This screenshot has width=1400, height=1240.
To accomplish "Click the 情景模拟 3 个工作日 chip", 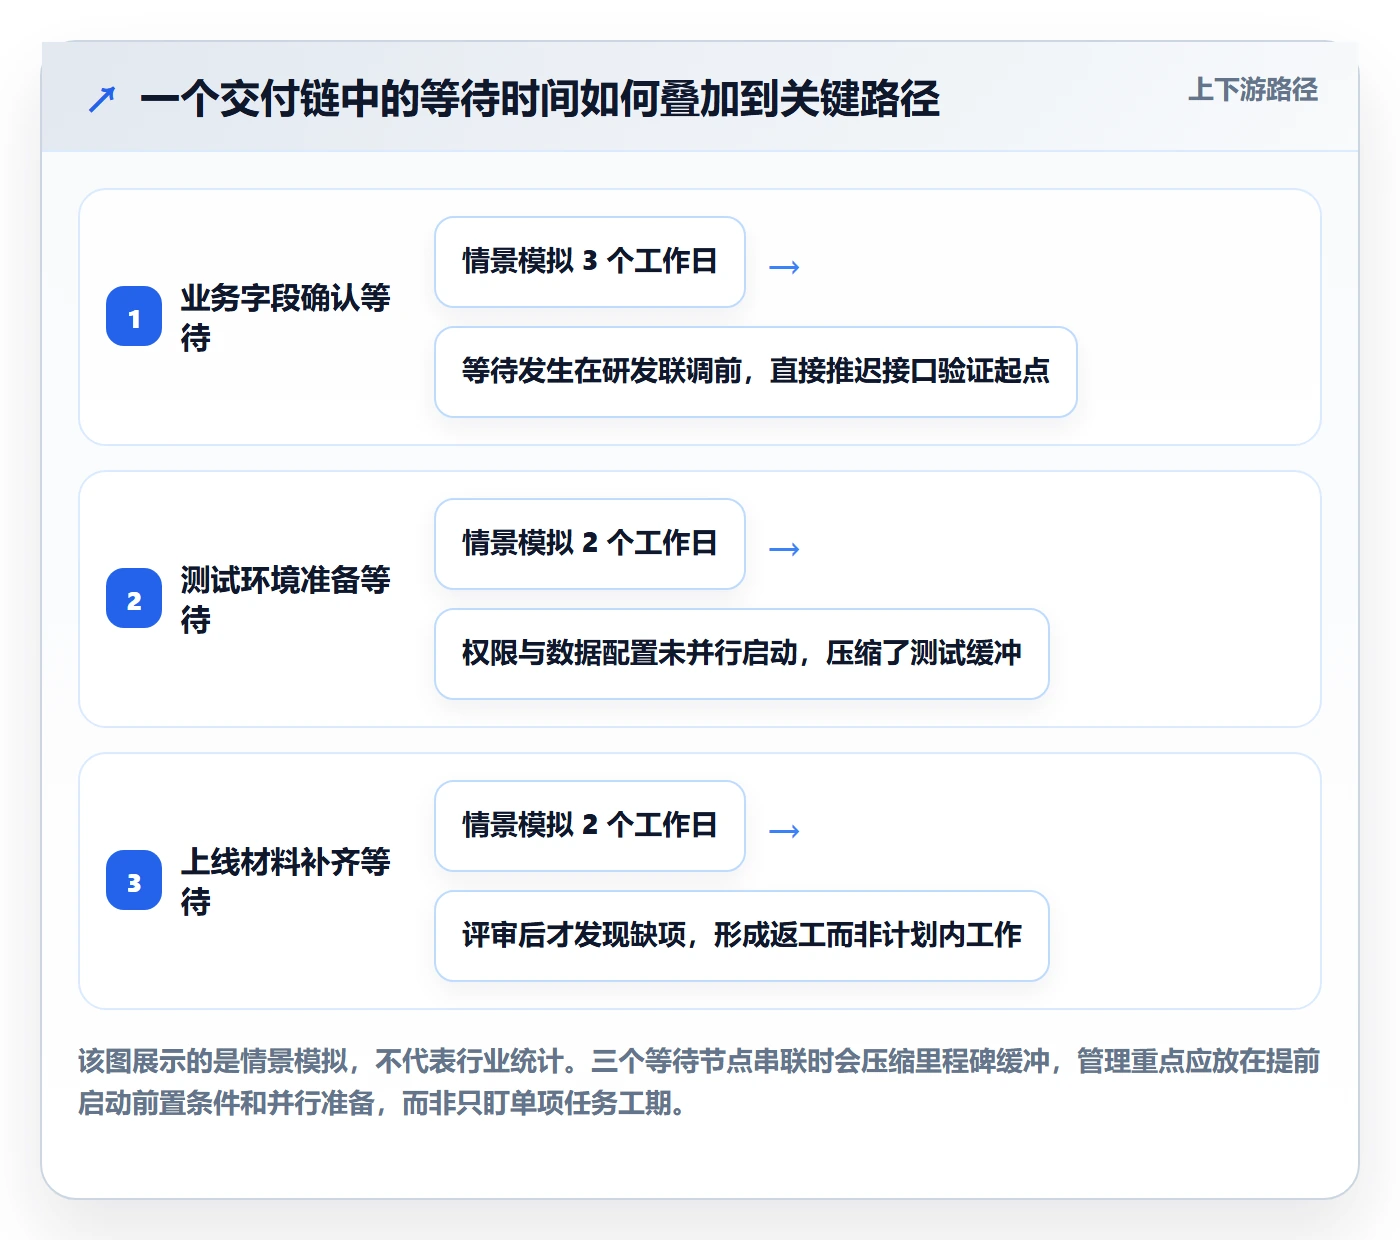I will tap(590, 262).
